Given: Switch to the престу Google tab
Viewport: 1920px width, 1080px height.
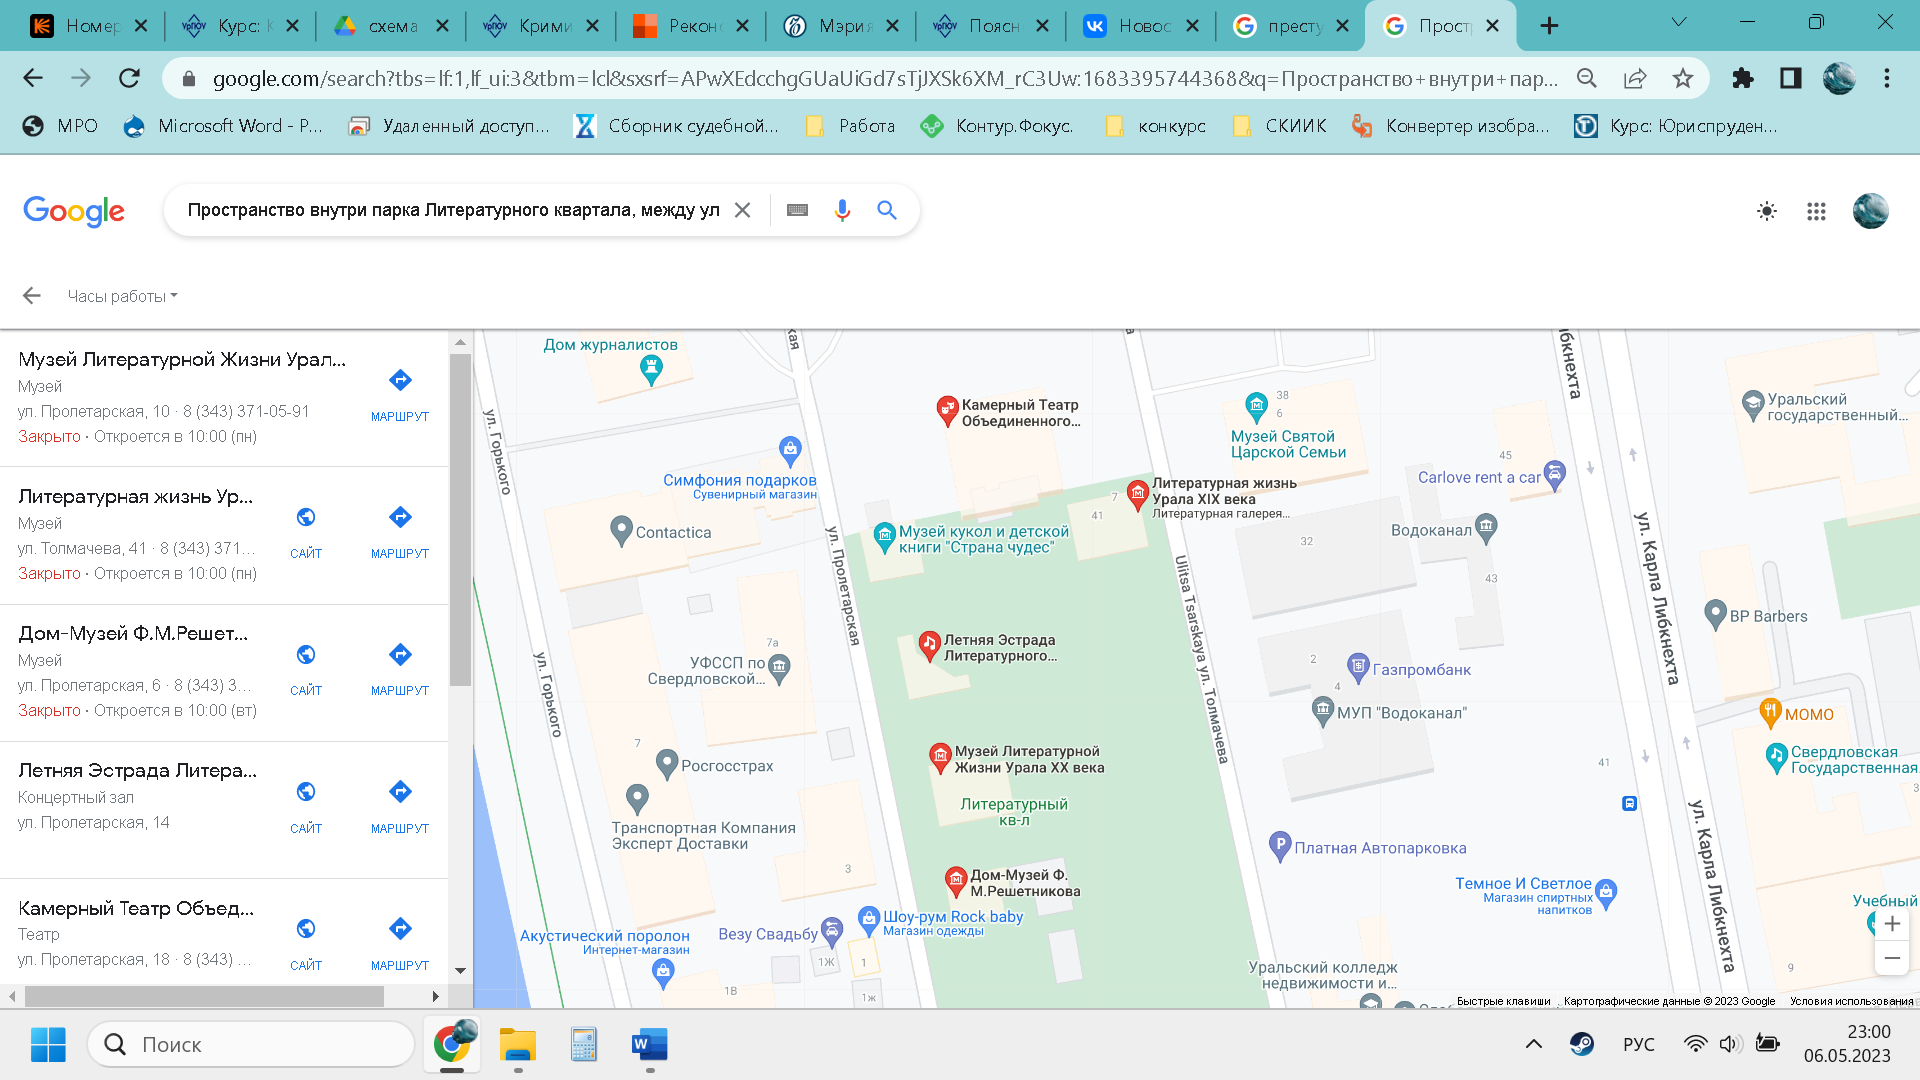Looking at the screenshot, I should 1291,26.
